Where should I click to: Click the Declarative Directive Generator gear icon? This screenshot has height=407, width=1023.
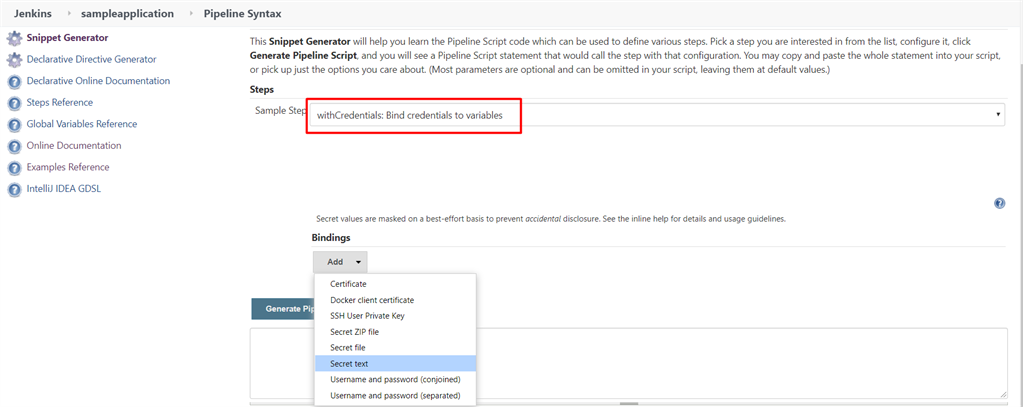[x=14, y=60]
